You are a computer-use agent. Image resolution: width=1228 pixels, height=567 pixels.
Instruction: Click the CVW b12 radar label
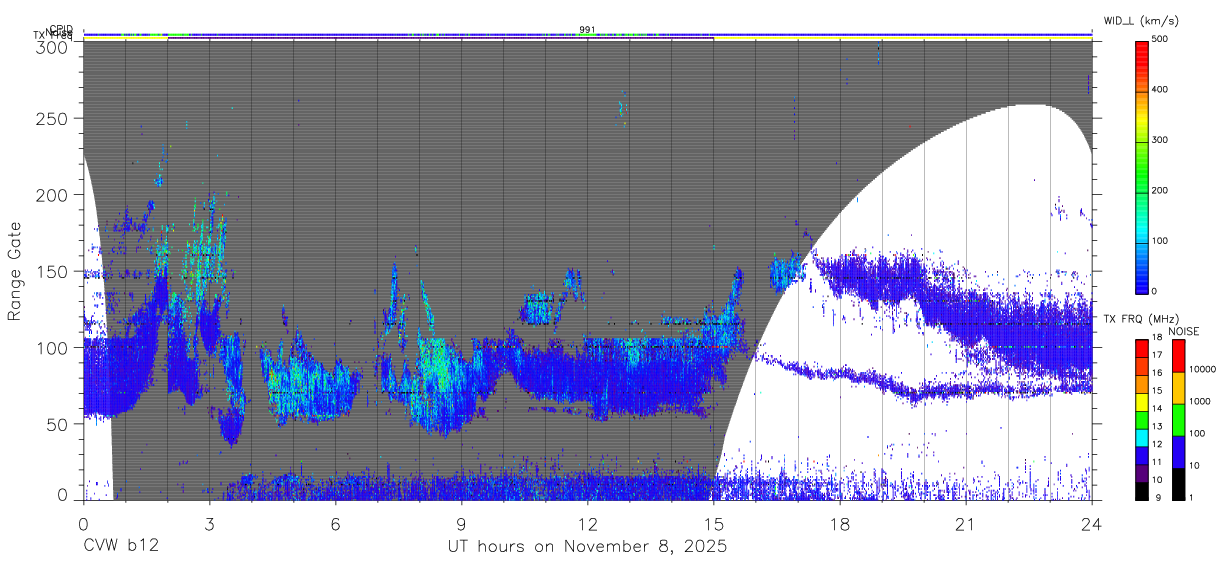tap(120, 547)
